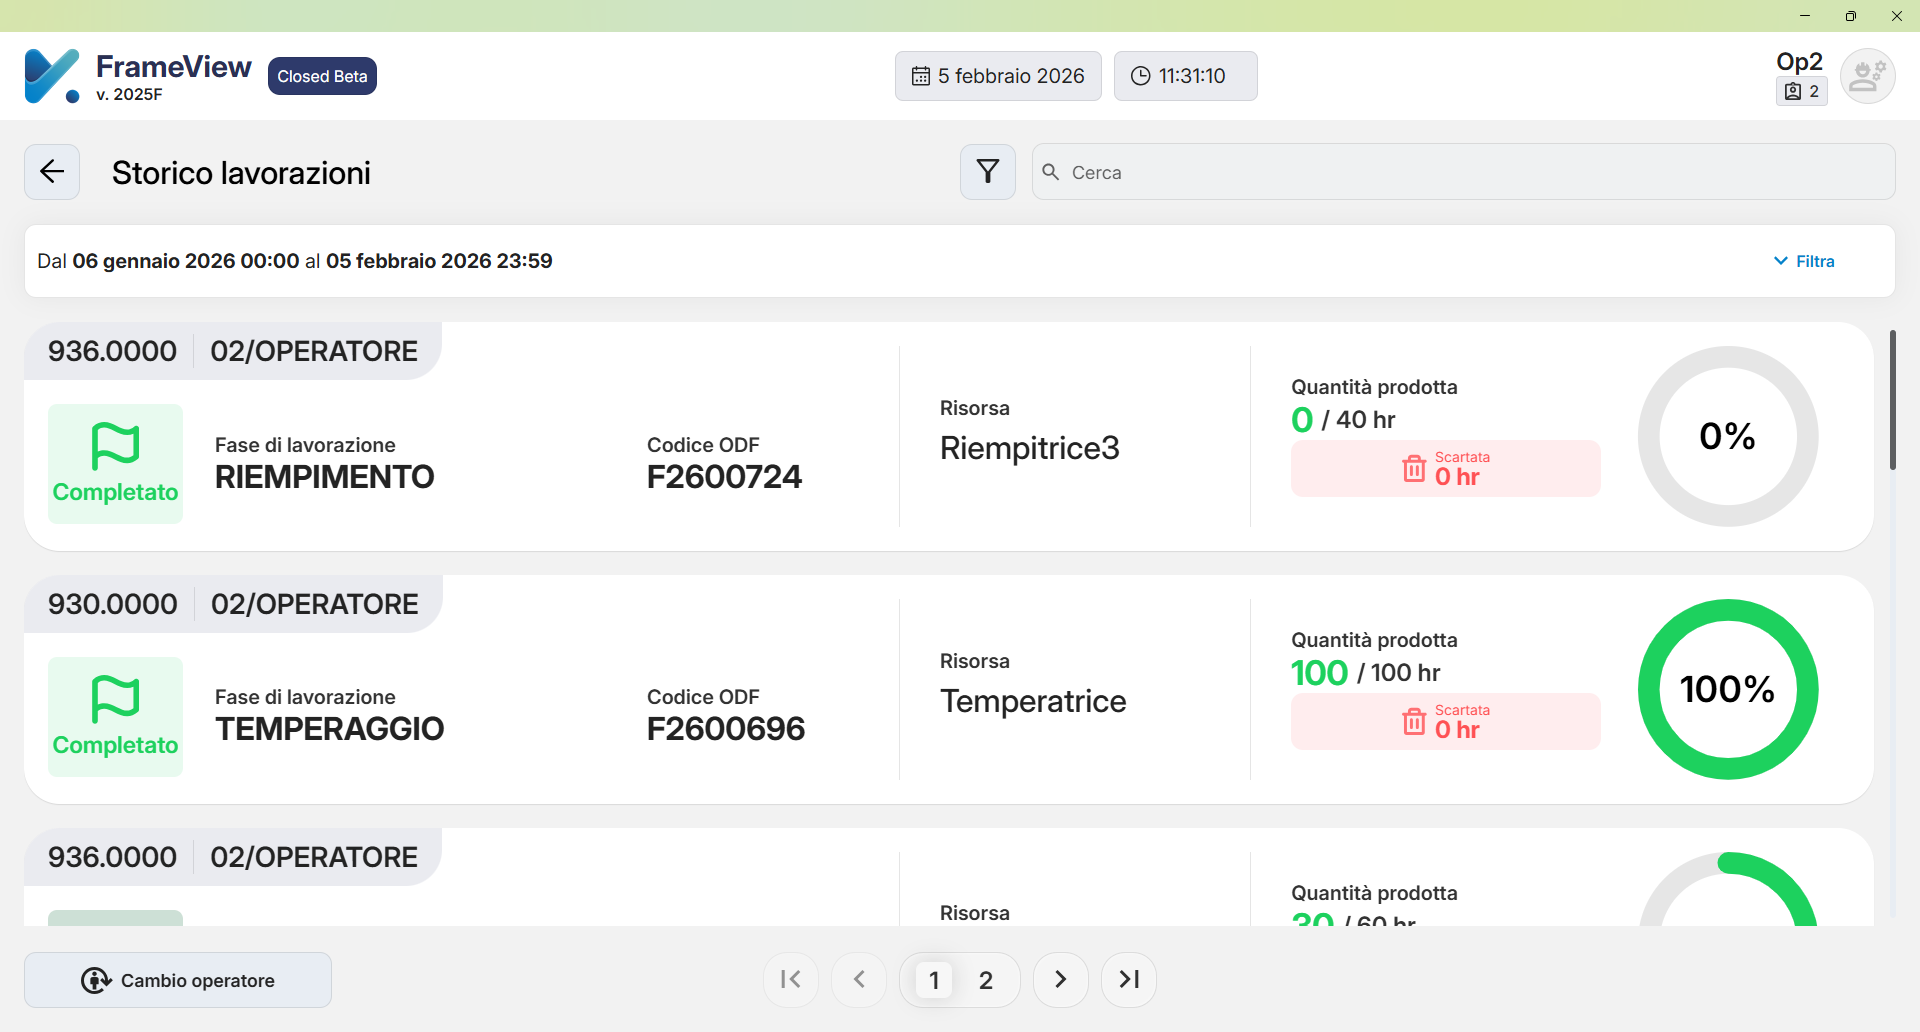Viewport: 1920px width, 1032px height.
Task: Go back with the left arrow button
Action: click(x=52, y=172)
